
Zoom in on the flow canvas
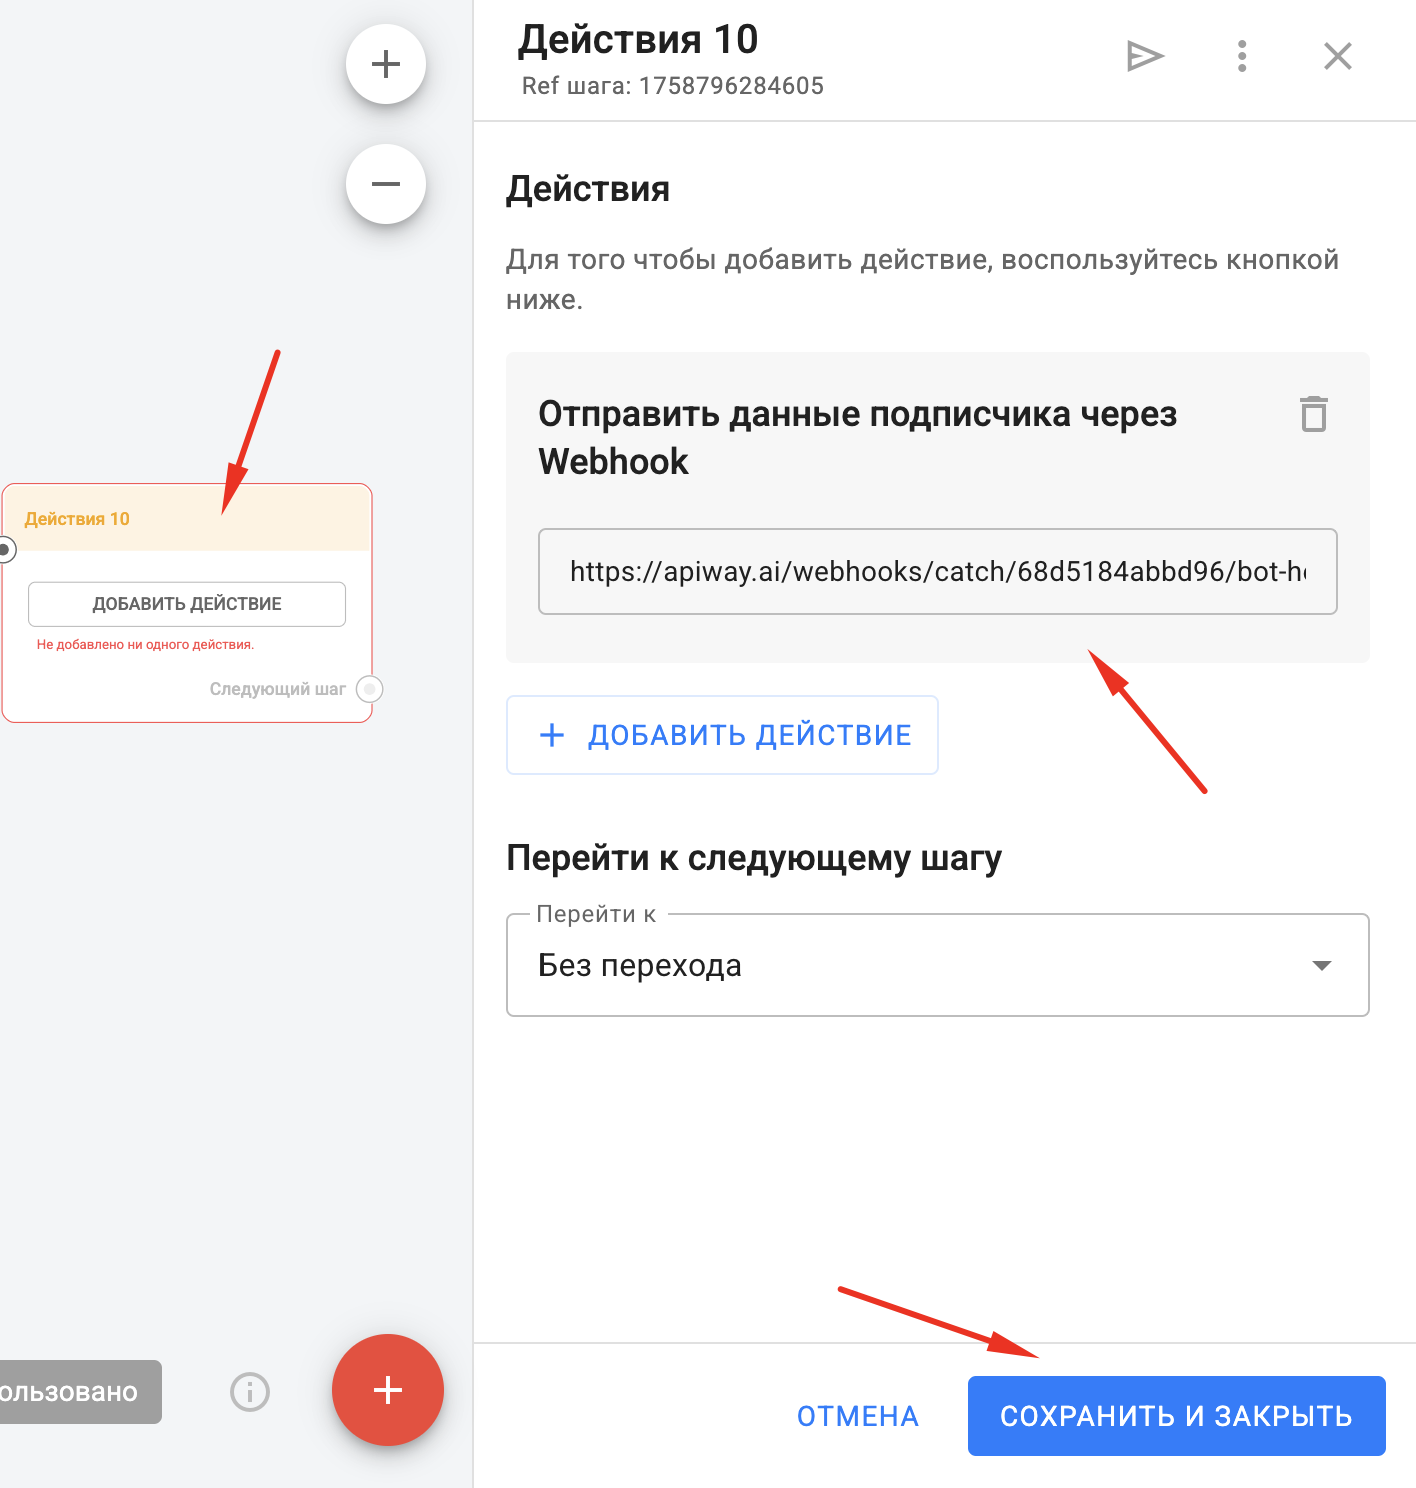386,64
